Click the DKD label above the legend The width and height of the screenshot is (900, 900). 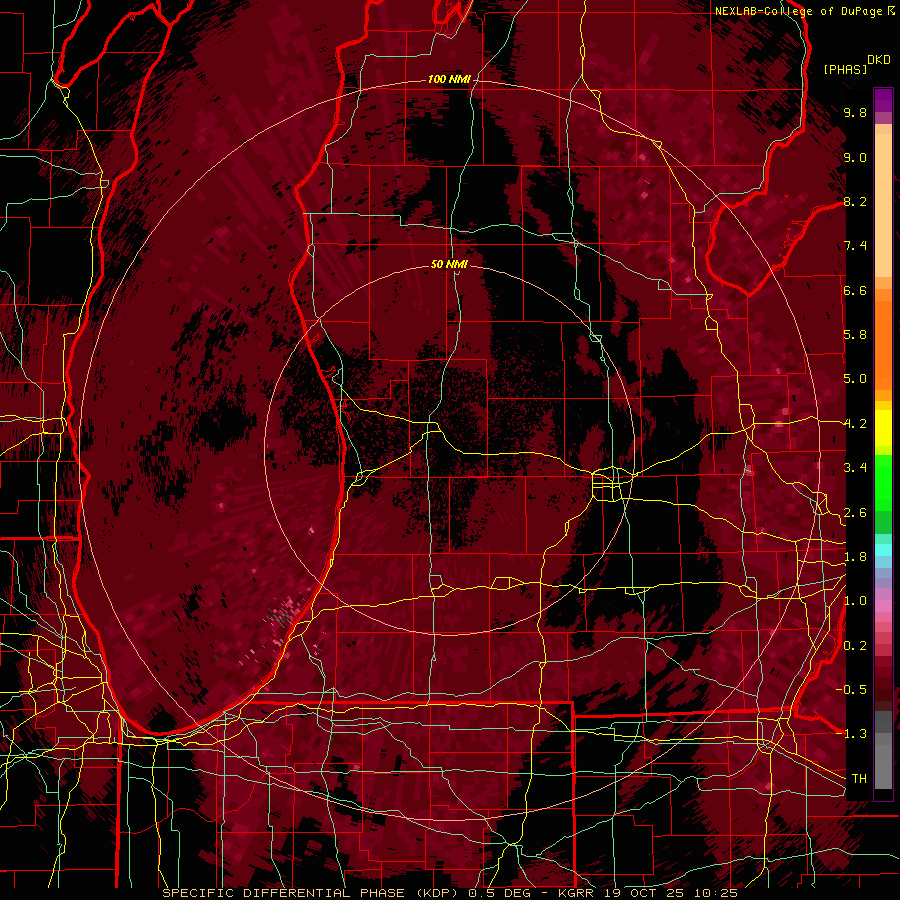[879, 60]
